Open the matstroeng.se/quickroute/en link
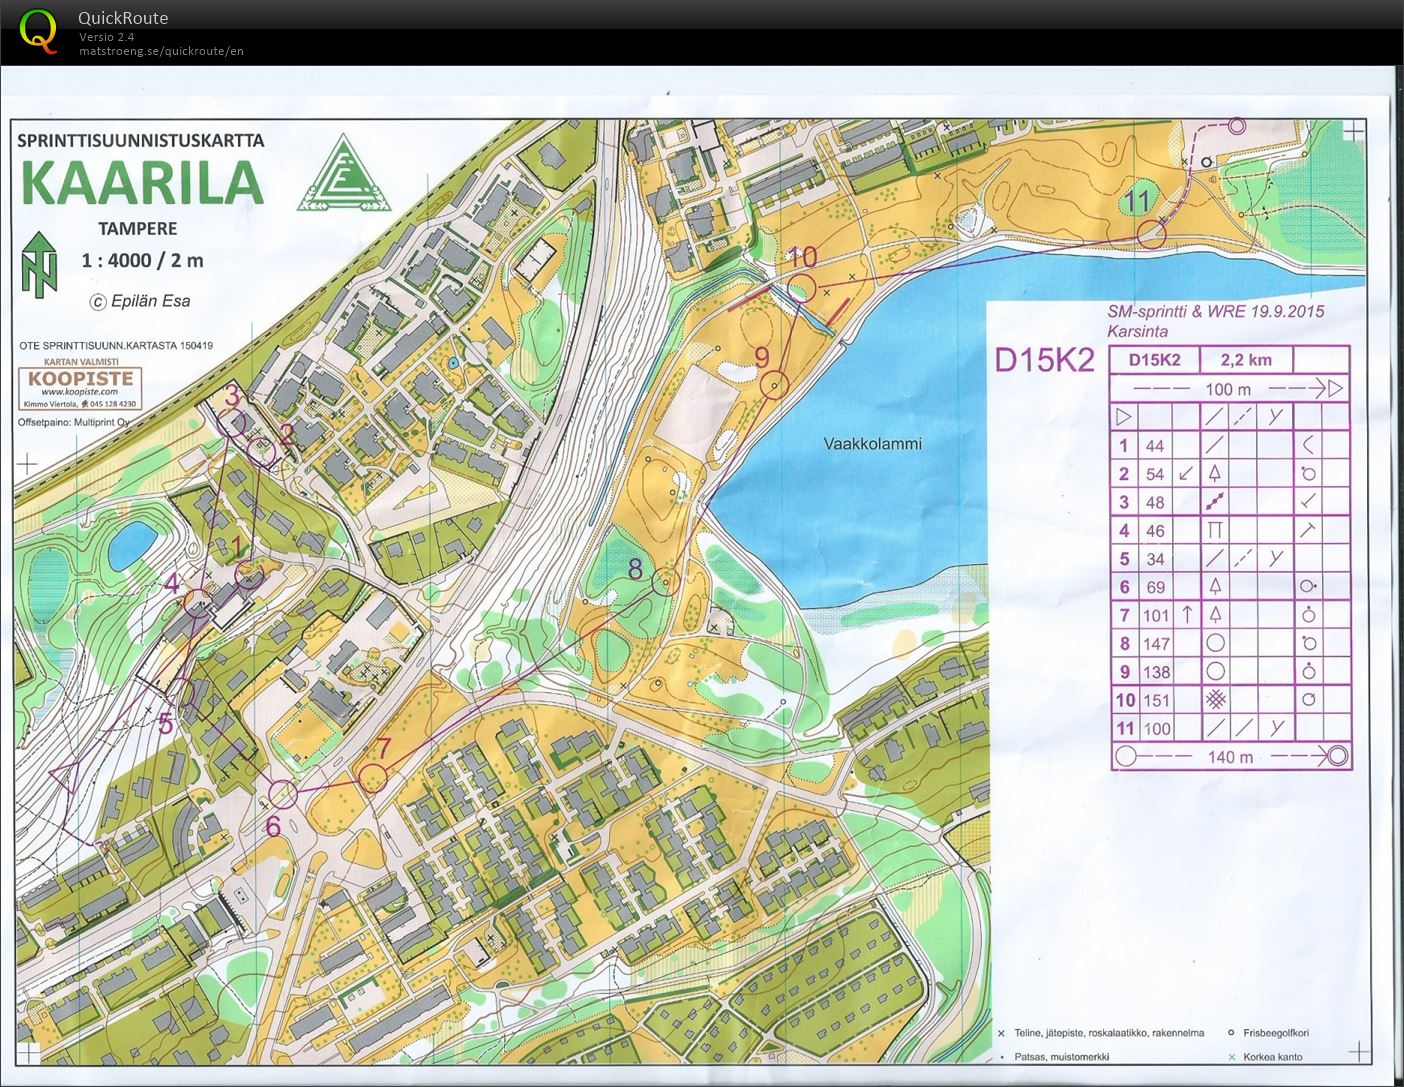The width and height of the screenshot is (1404, 1087). pyautogui.click(x=161, y=51)
